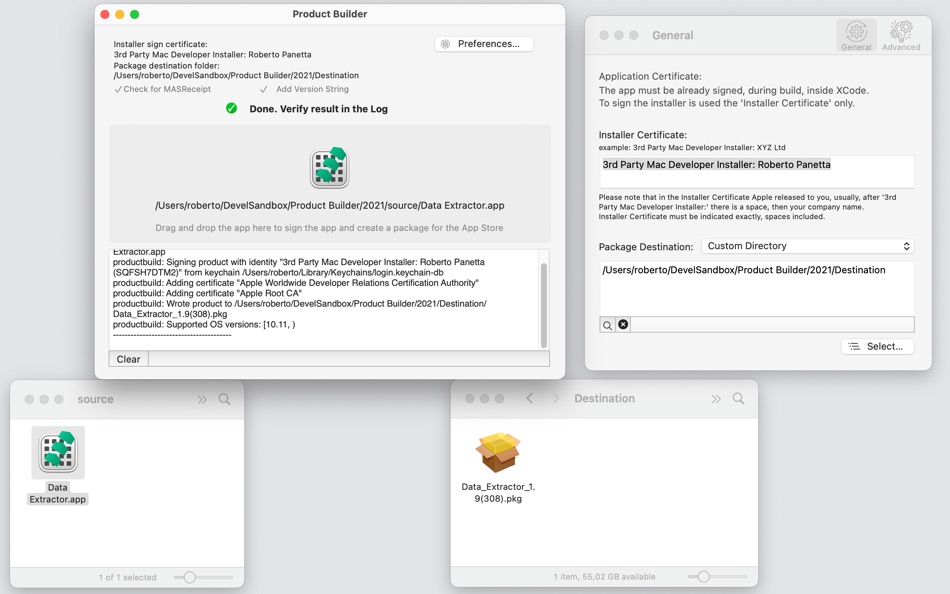The width and height of the screenshot is (950, 594).
Task: Expand toolbar overflow chevrons in source window
Action: pos(202,399)
